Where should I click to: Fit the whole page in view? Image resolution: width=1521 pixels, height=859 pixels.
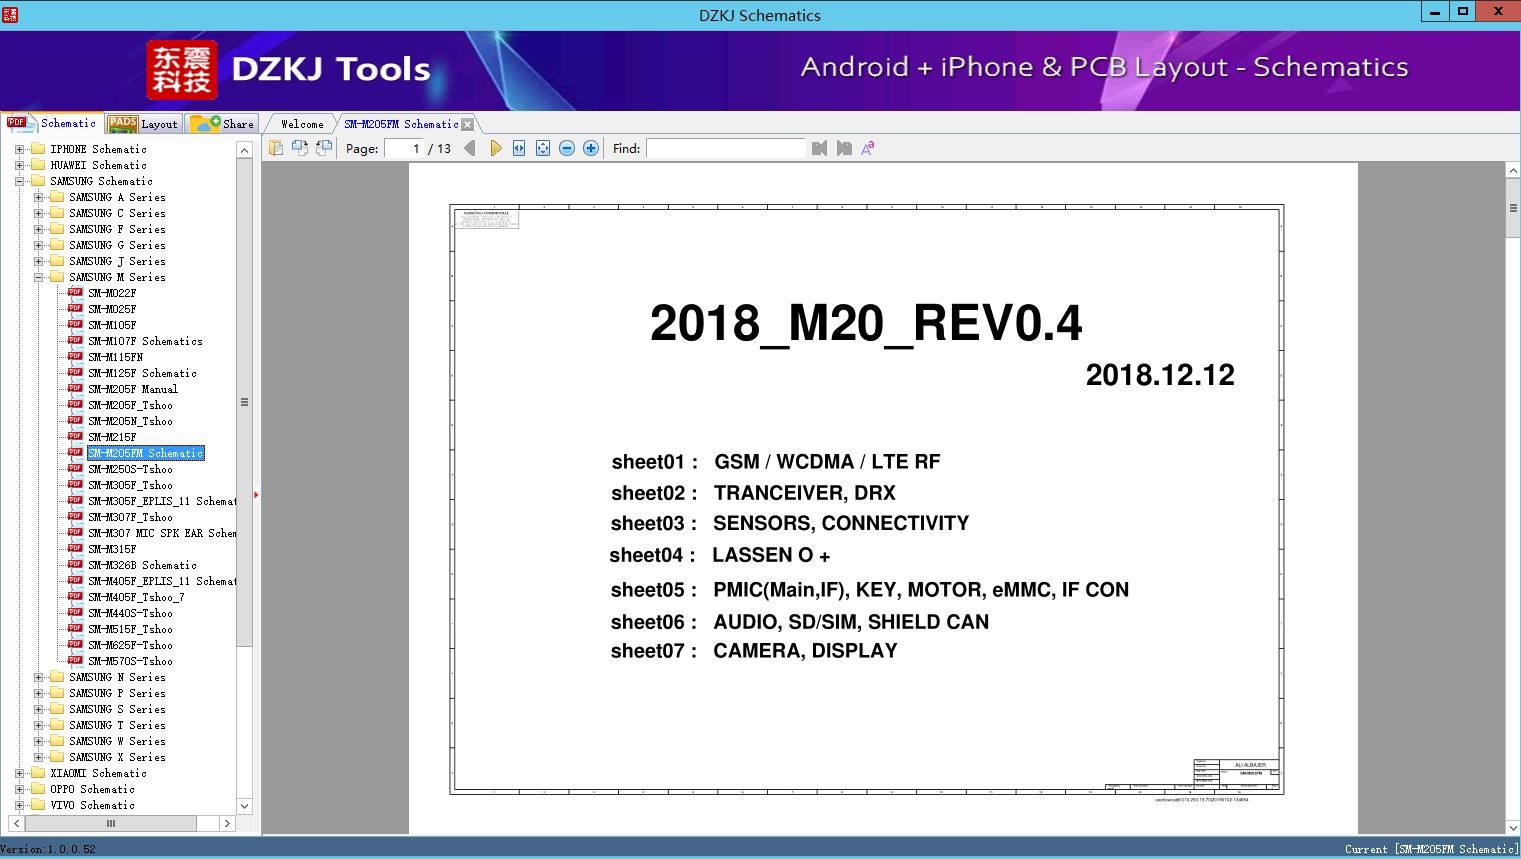[543, 148]
